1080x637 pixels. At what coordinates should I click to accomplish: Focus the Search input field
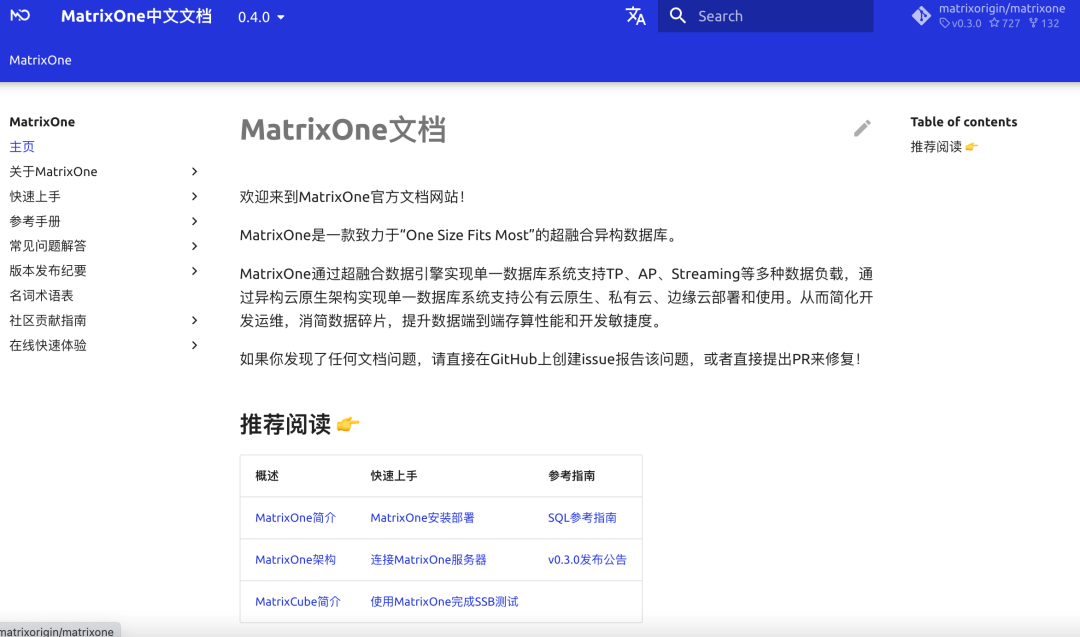[x=765, y=16]
